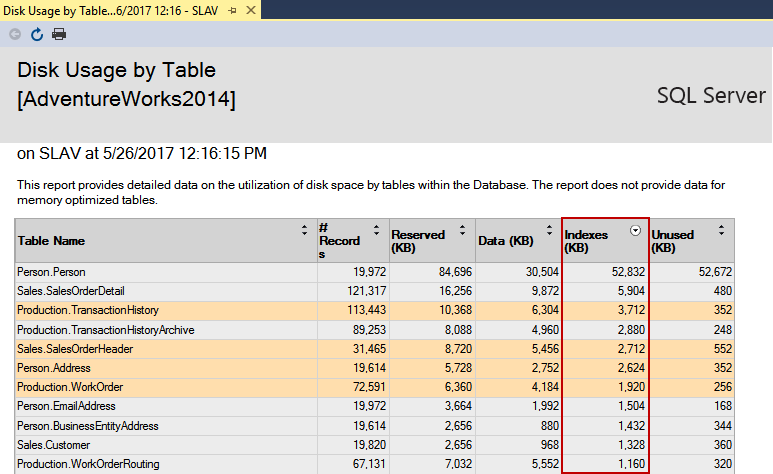Click the Person.Address table name

54,368
